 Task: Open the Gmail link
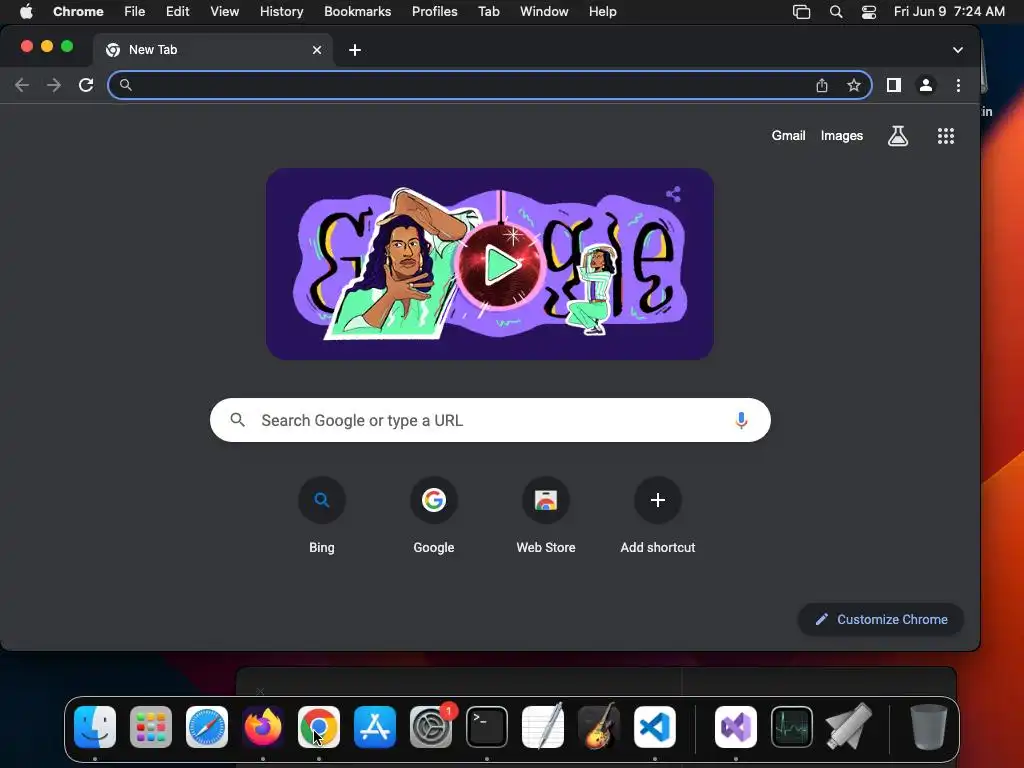coord(788,136)
